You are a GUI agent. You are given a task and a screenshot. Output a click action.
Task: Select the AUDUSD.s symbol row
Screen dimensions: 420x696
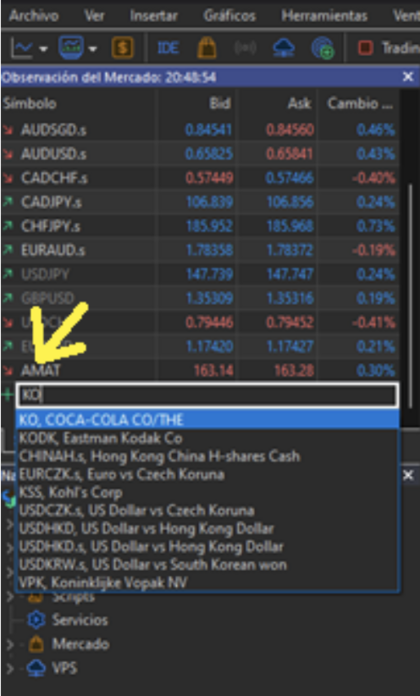[200, 154]
